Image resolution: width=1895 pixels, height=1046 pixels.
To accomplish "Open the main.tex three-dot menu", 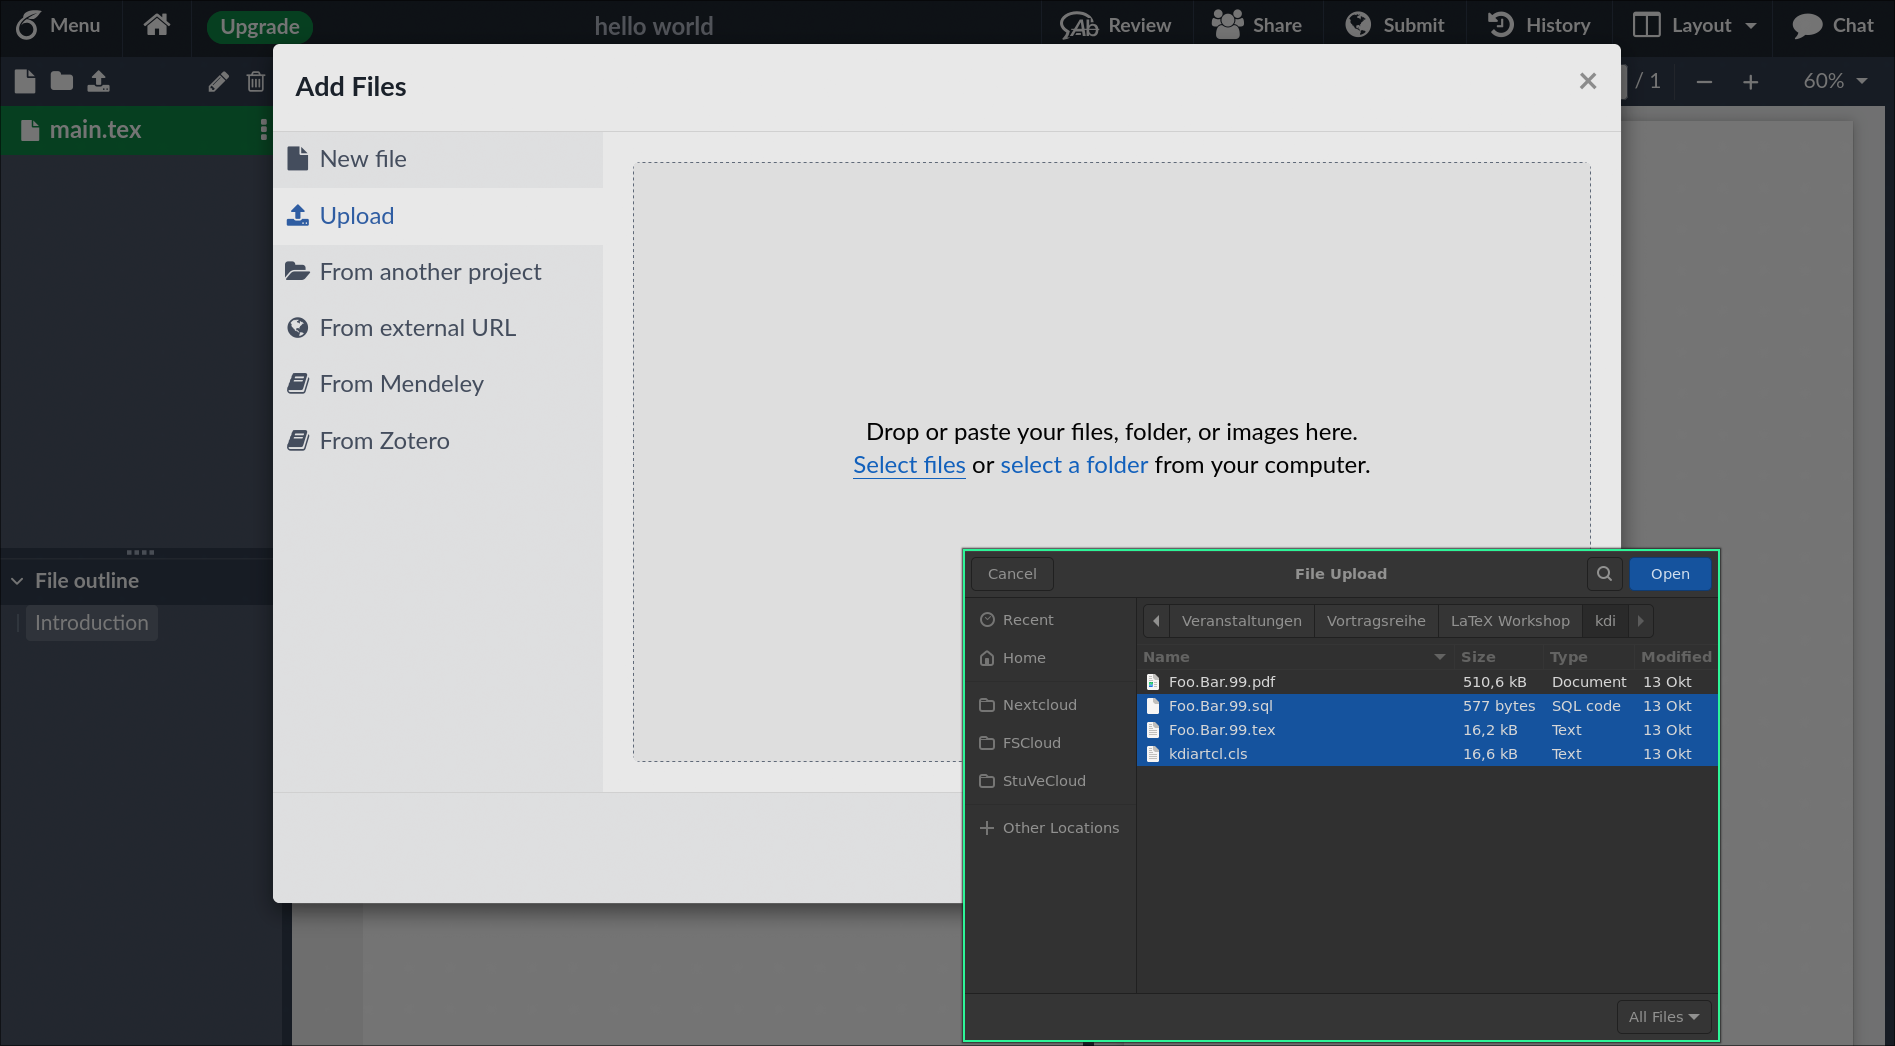I will pos(263,130).
